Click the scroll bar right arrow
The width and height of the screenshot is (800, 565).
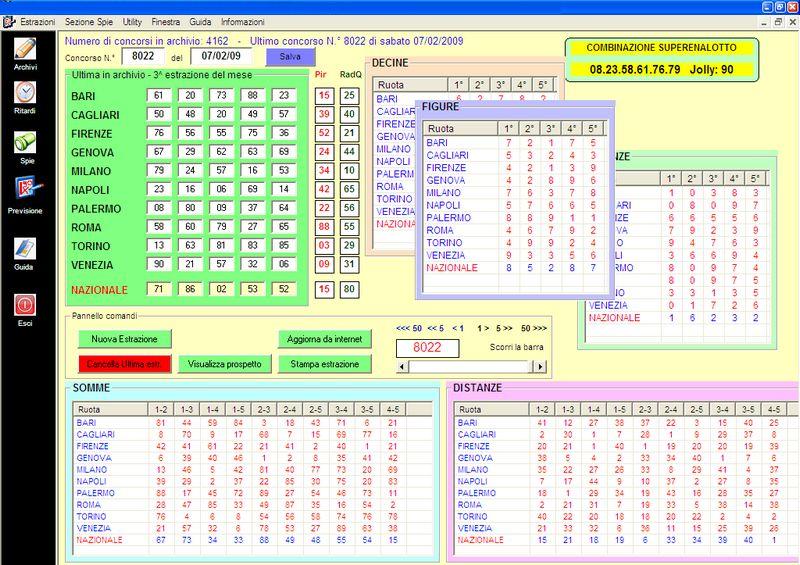tap(539, 366)
